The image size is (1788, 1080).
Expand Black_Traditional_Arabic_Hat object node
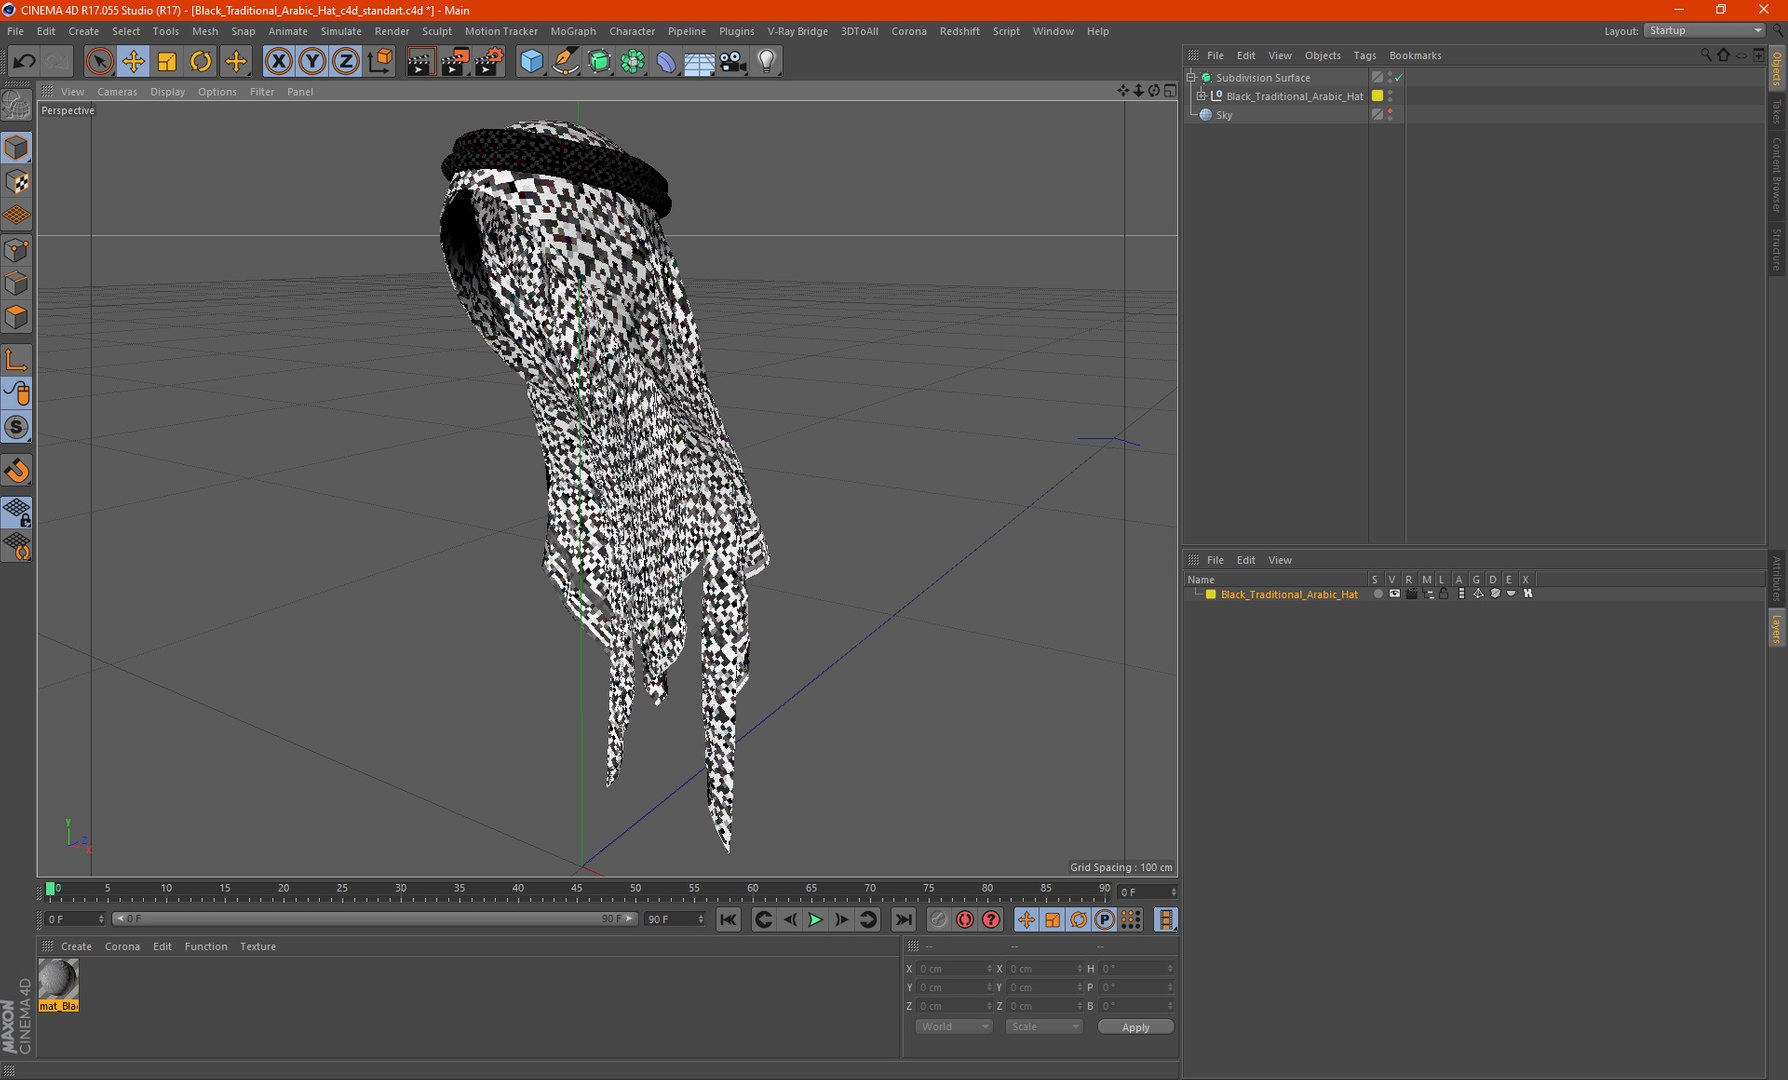(1201, 96)
